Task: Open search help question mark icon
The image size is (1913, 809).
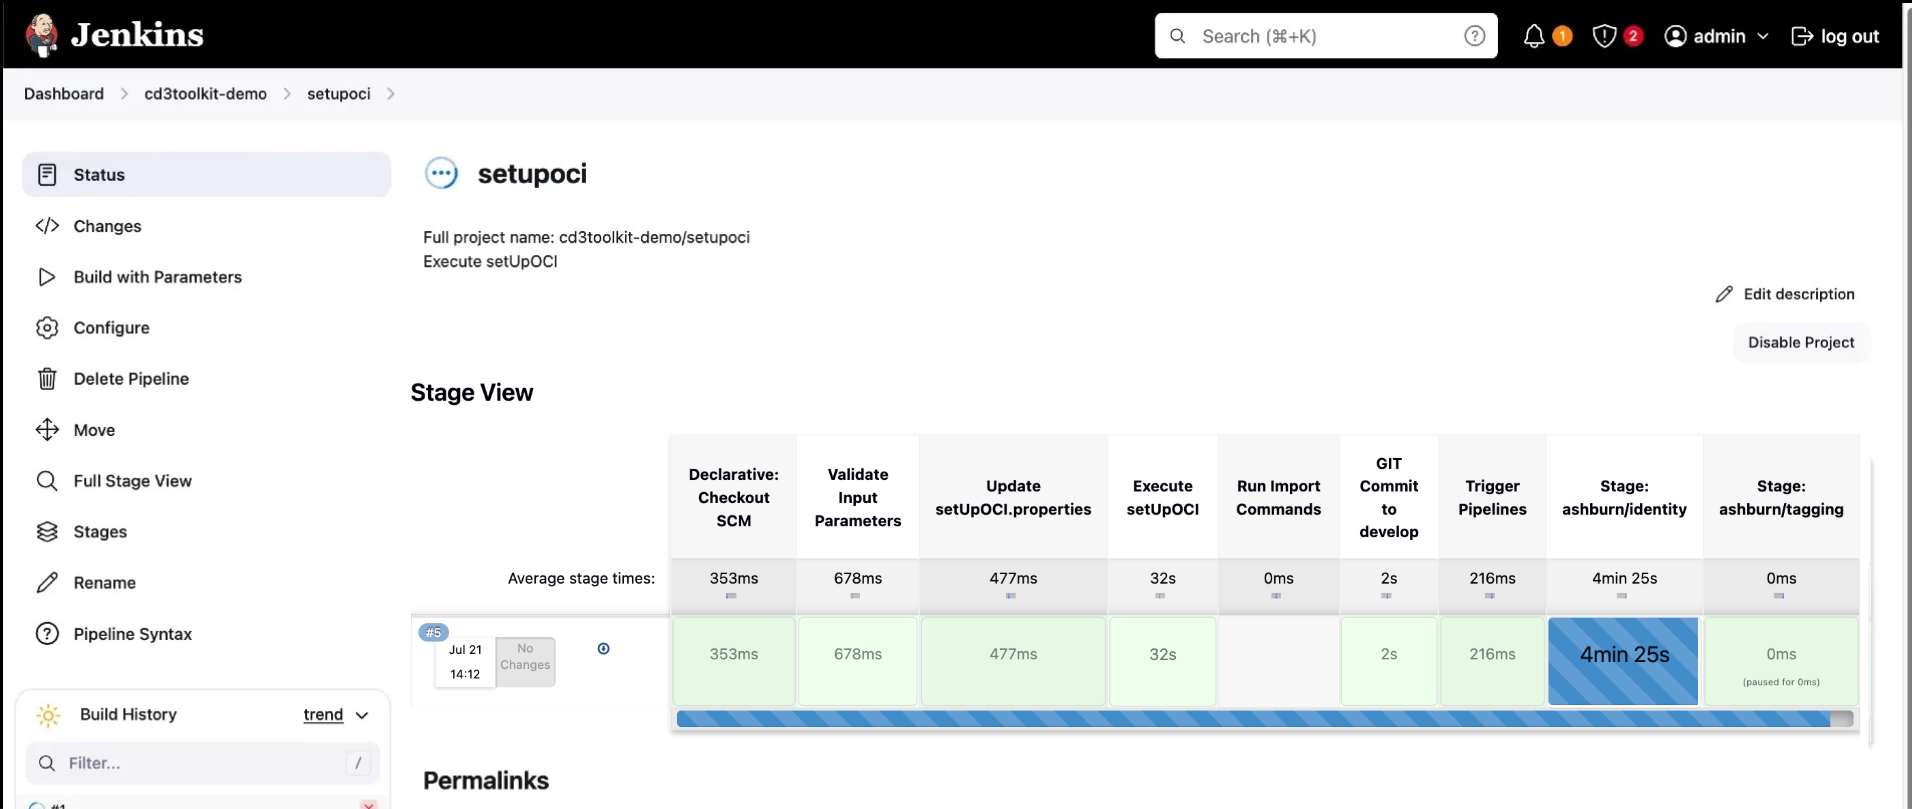Action: (1474, 36)
